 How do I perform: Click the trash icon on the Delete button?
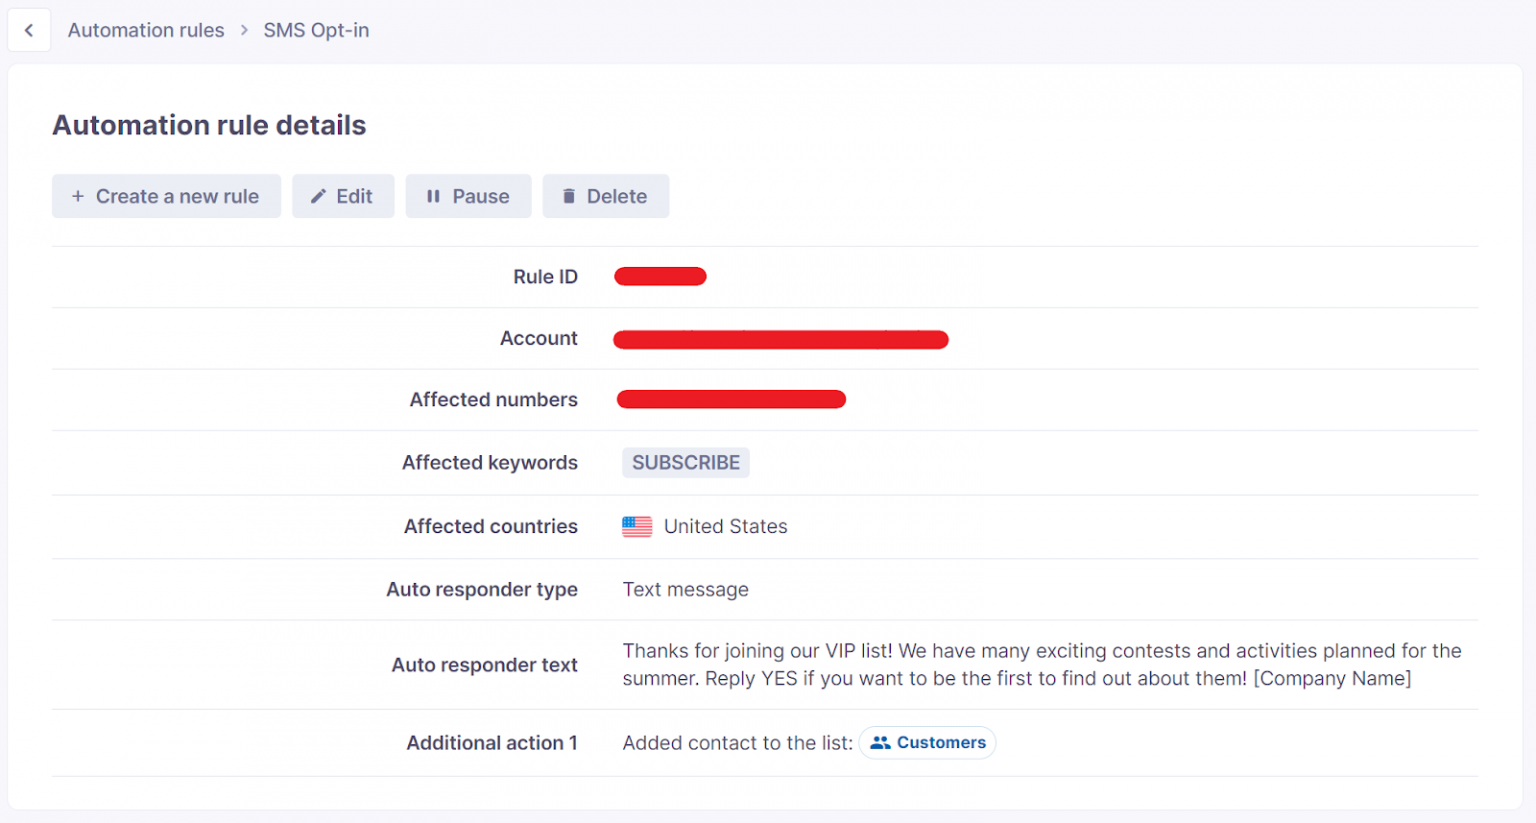pos(568,196)
